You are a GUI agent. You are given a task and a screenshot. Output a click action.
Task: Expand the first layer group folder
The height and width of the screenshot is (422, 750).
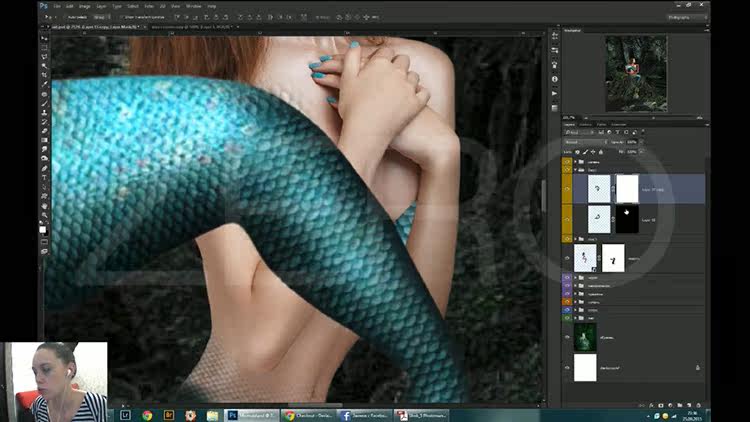pyautogui.click(x=577, y=161)
